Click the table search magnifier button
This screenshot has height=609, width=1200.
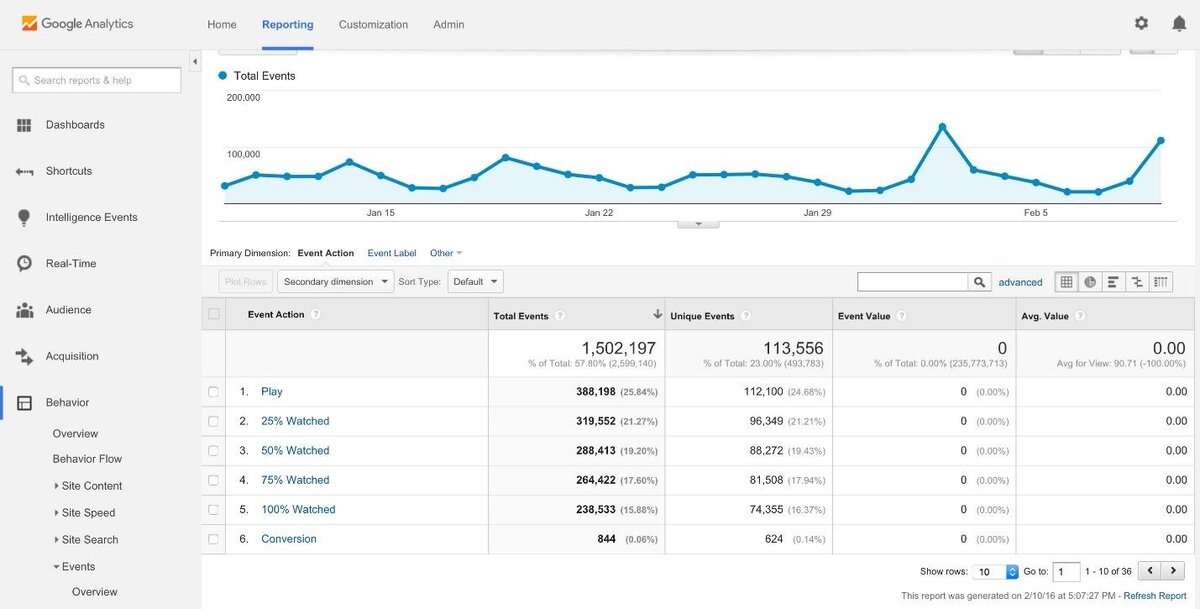point(980,282)
